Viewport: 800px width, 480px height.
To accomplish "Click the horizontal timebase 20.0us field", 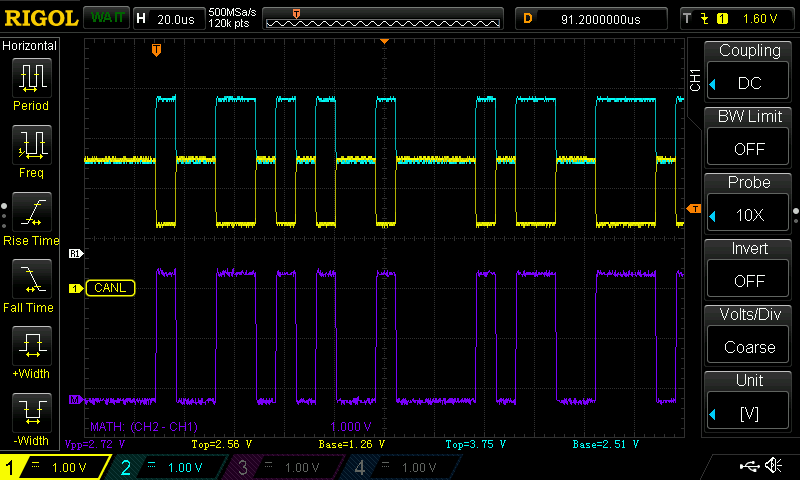I will pos(168,19).
